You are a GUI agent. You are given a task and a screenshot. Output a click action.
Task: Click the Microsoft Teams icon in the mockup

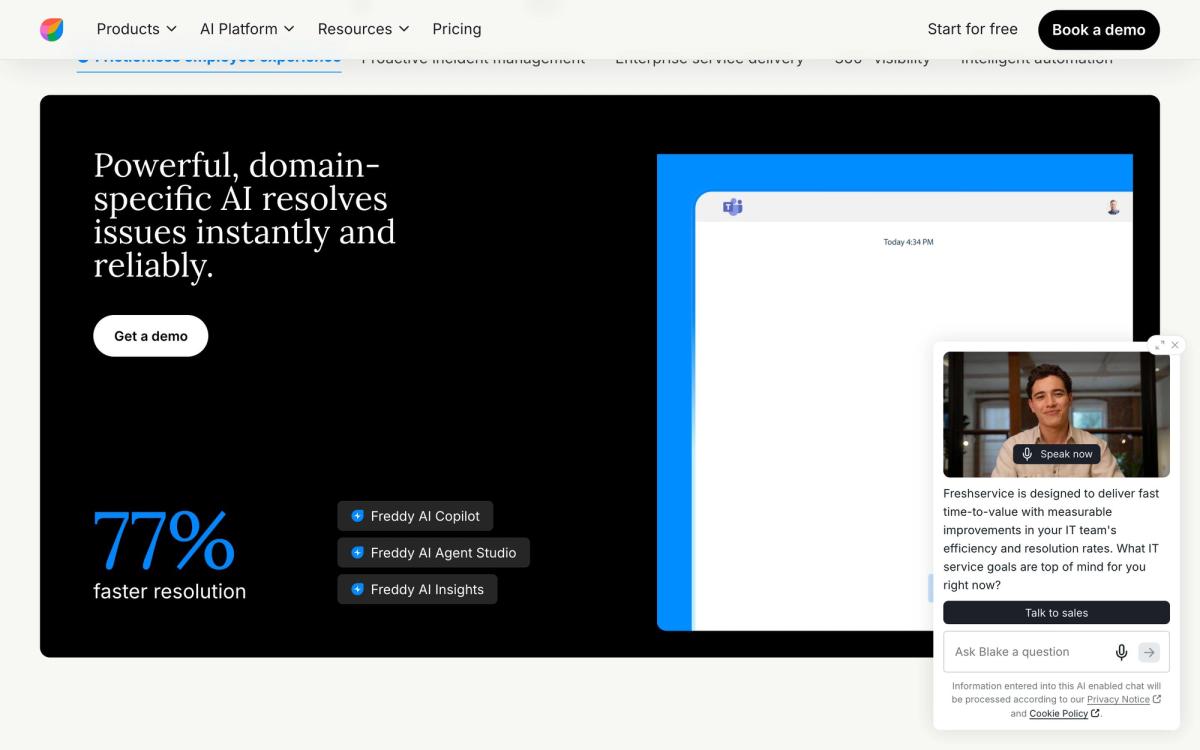pos(733,207)
